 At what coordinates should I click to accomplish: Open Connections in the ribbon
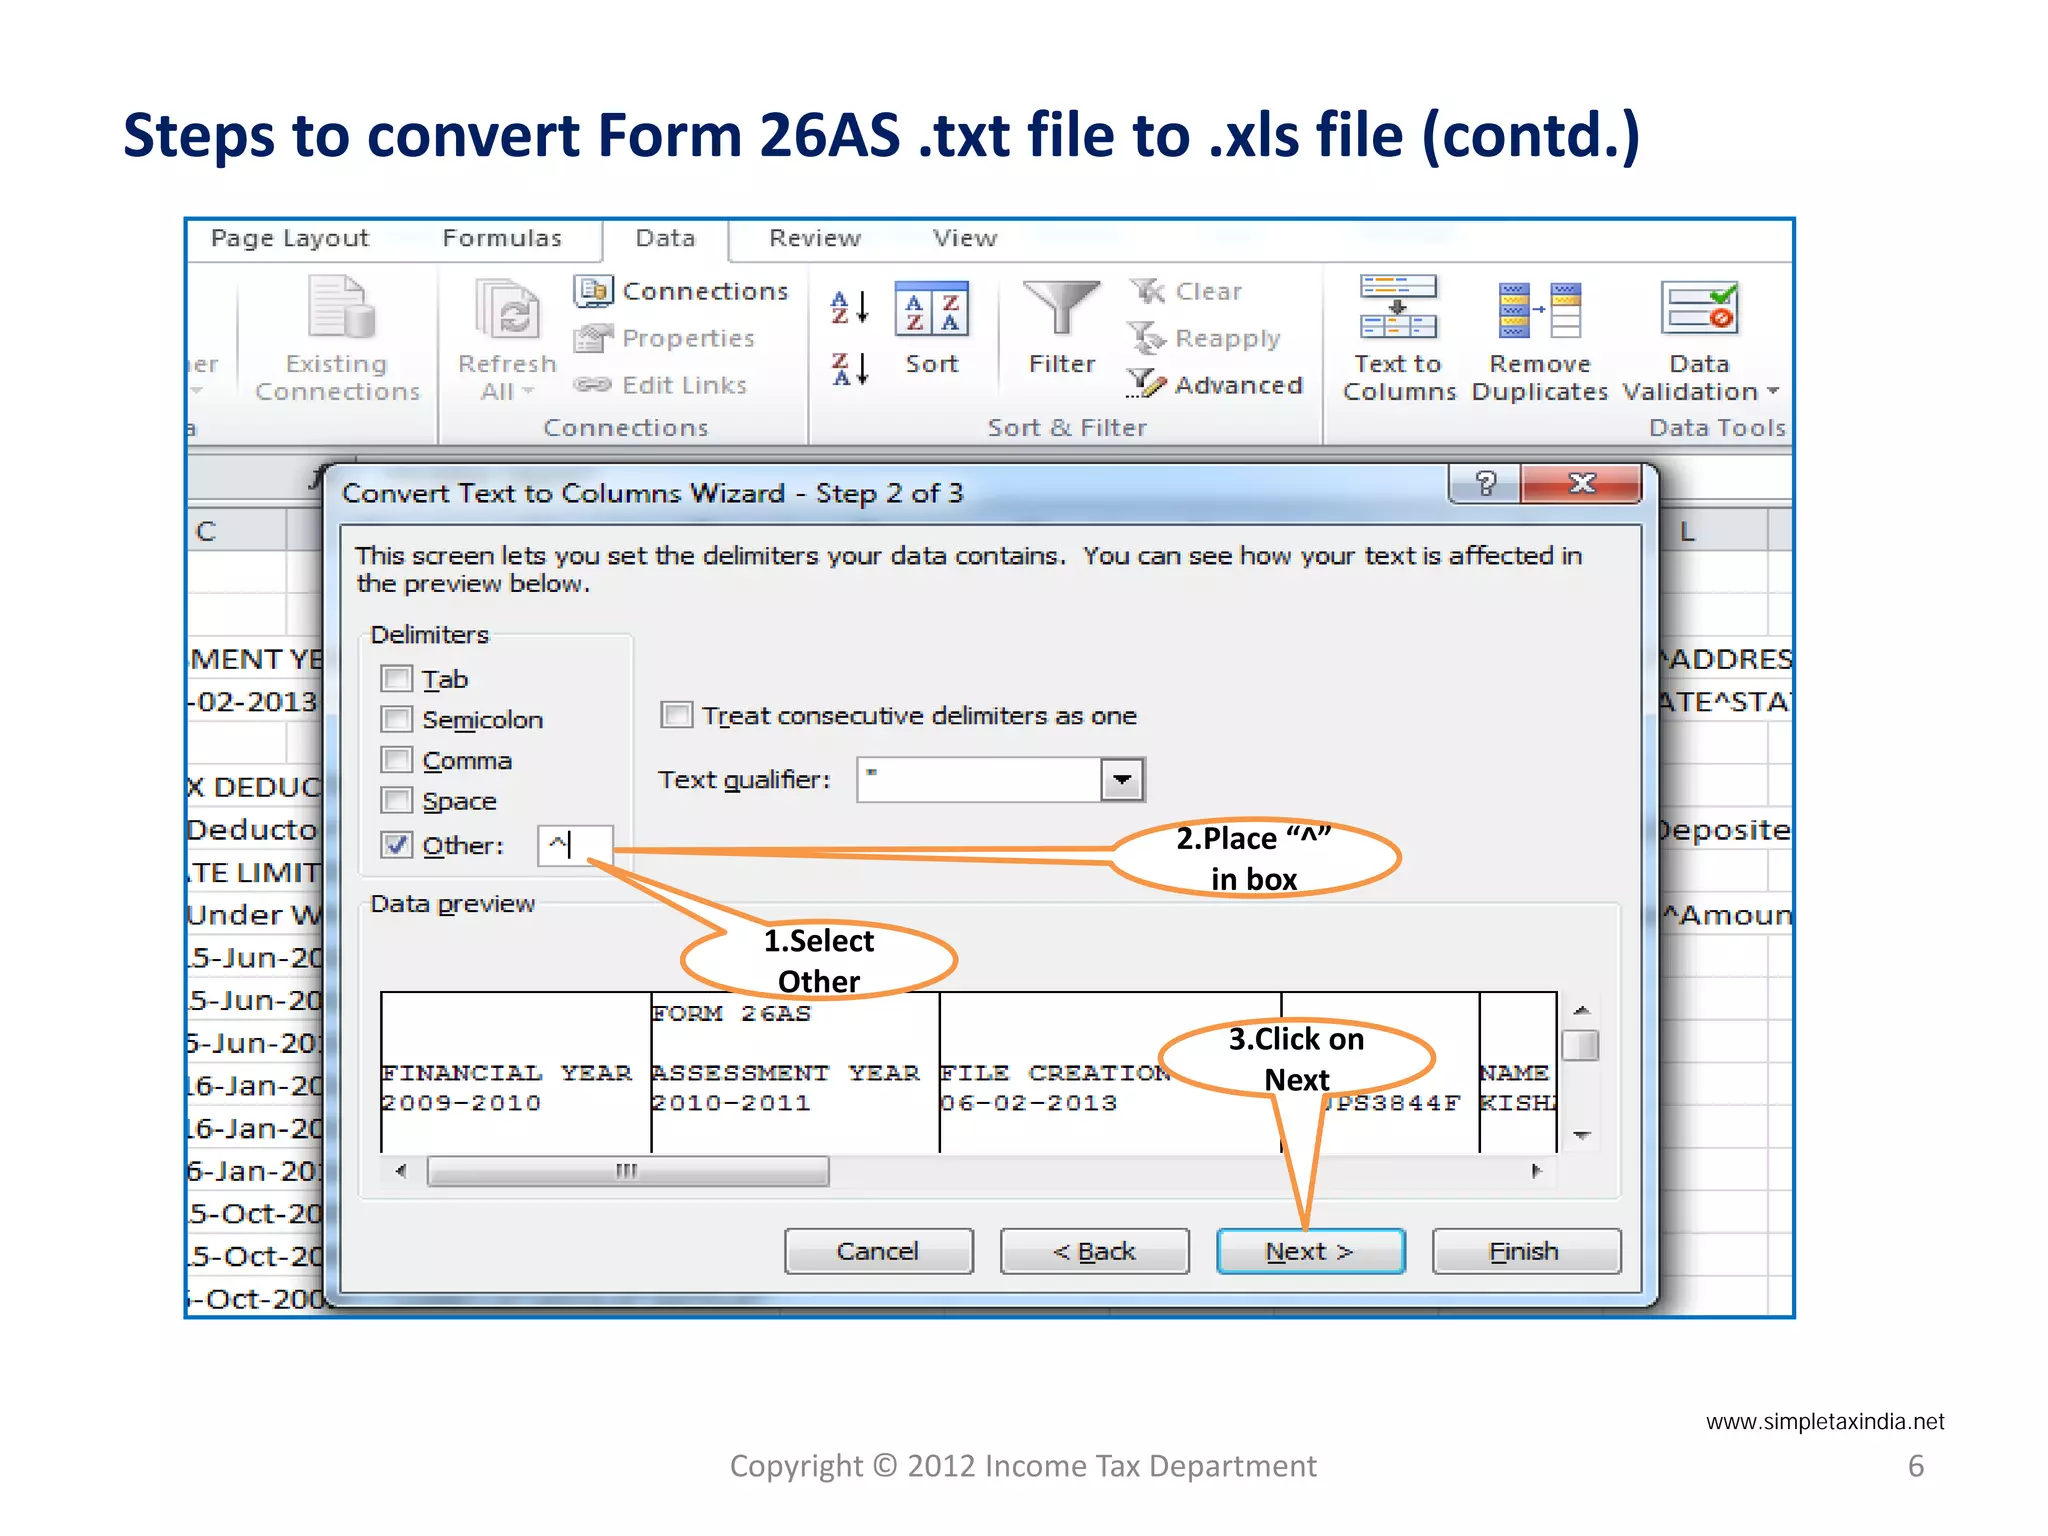coord(681,291)
